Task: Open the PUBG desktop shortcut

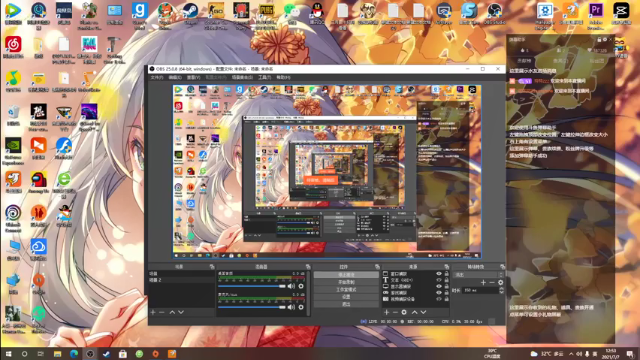Action: [266, 16]
